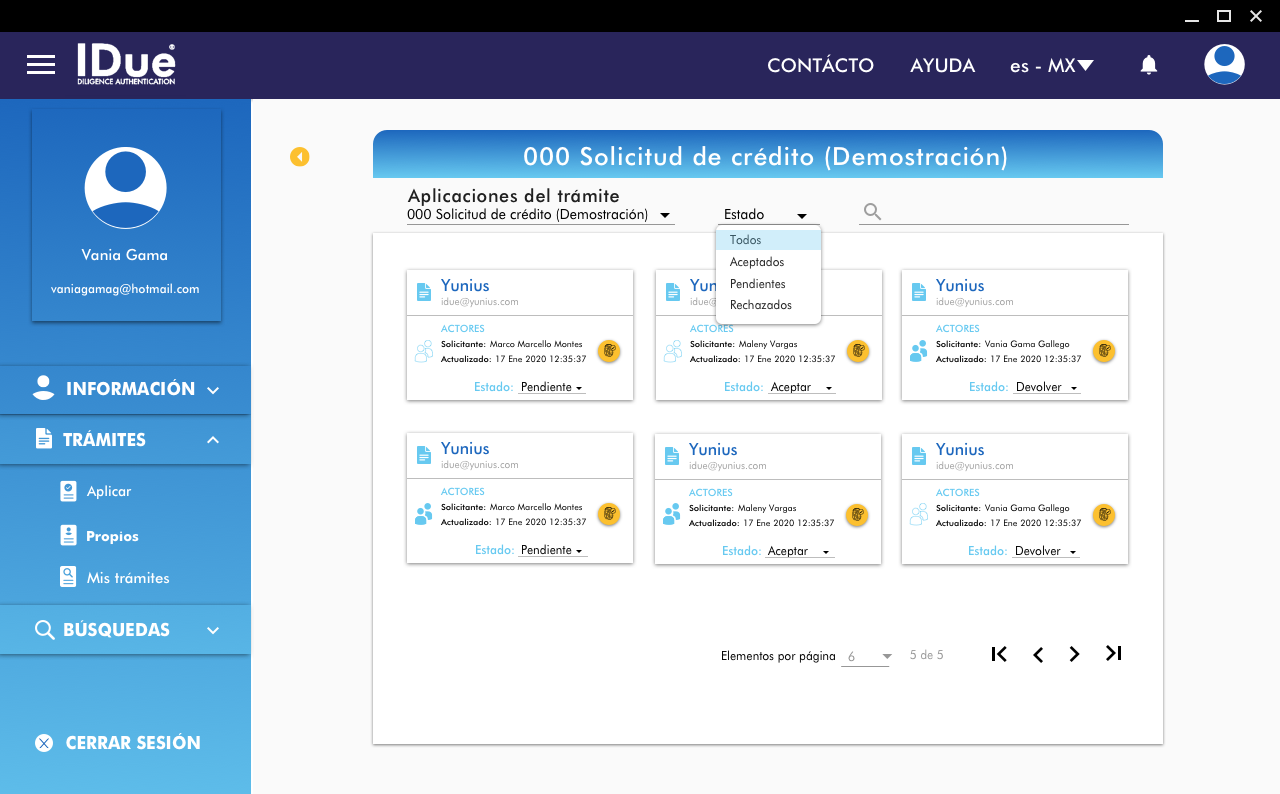Click the search magnifier icon
The width and height of the screenshot is (1280, 794).
[x=872, y=212]
